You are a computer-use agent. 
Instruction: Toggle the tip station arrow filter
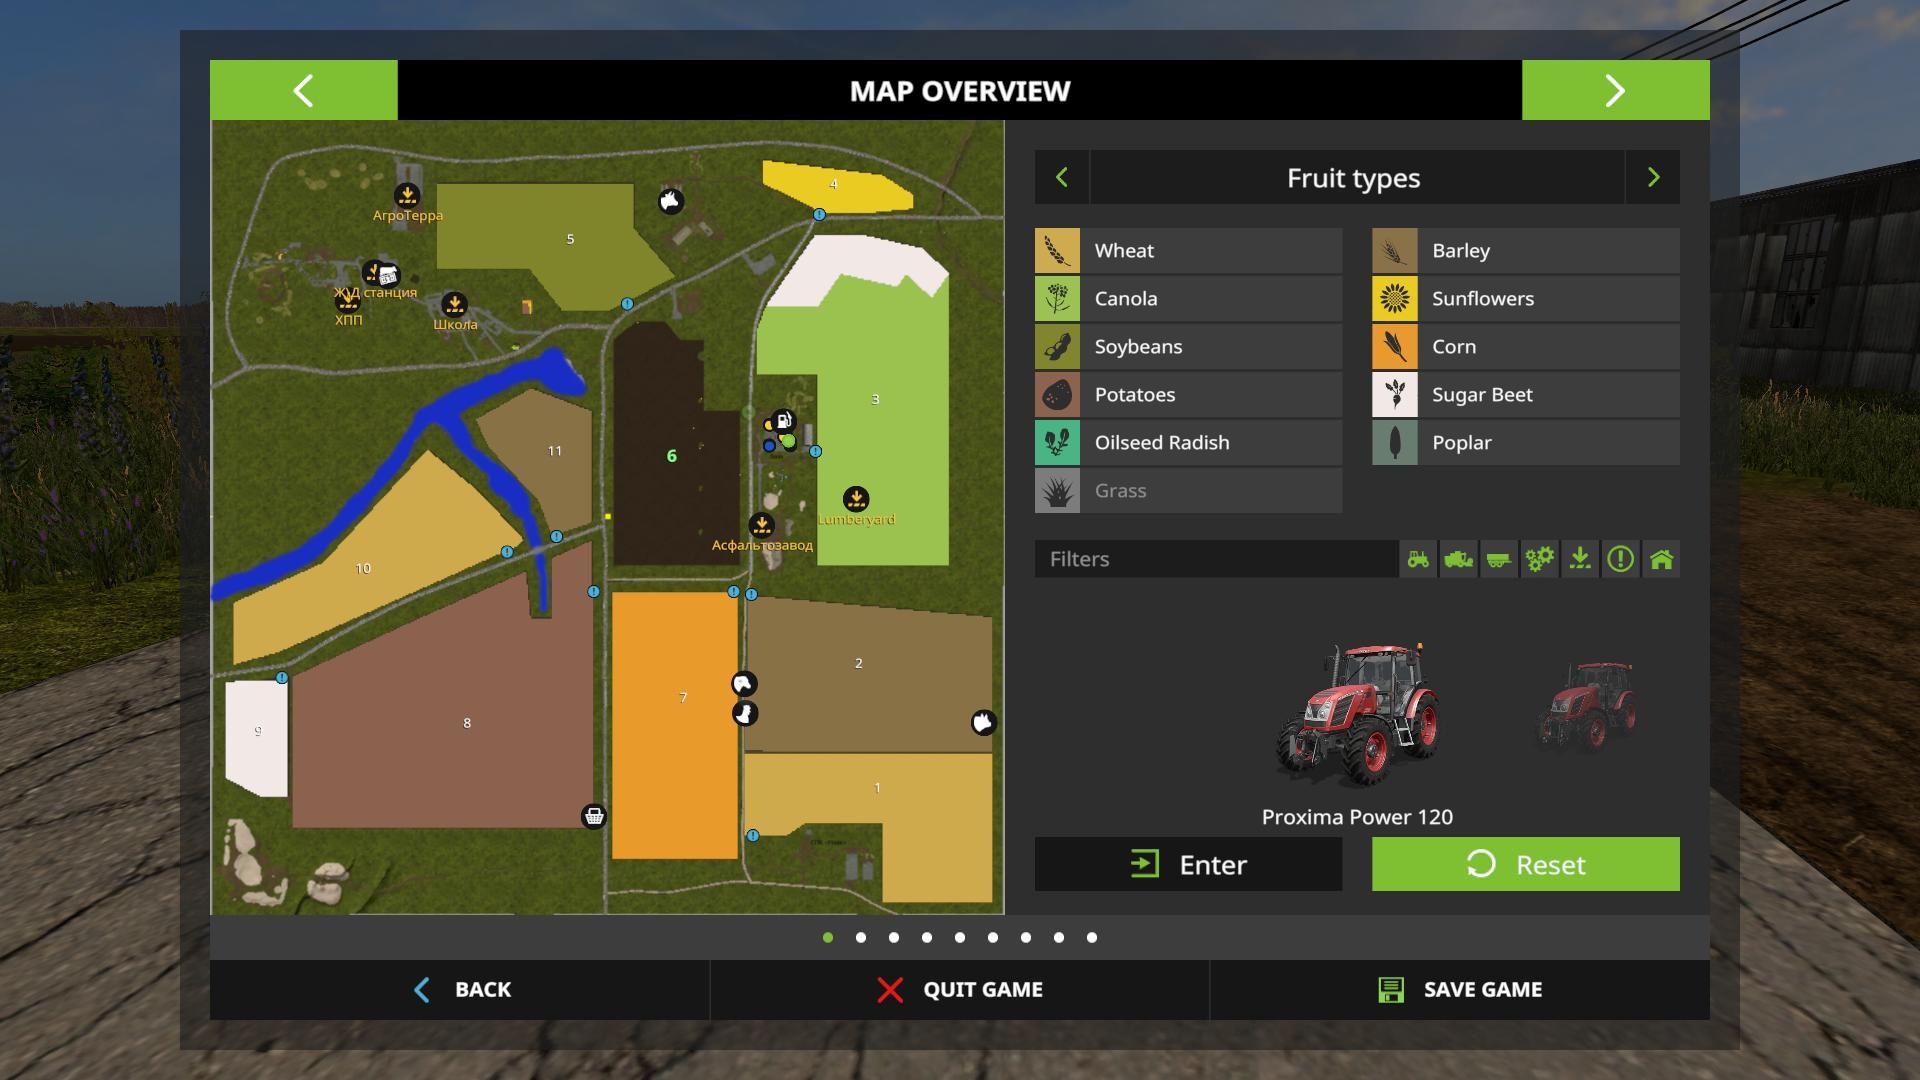pyautogui.click(x=1580, y=559)
